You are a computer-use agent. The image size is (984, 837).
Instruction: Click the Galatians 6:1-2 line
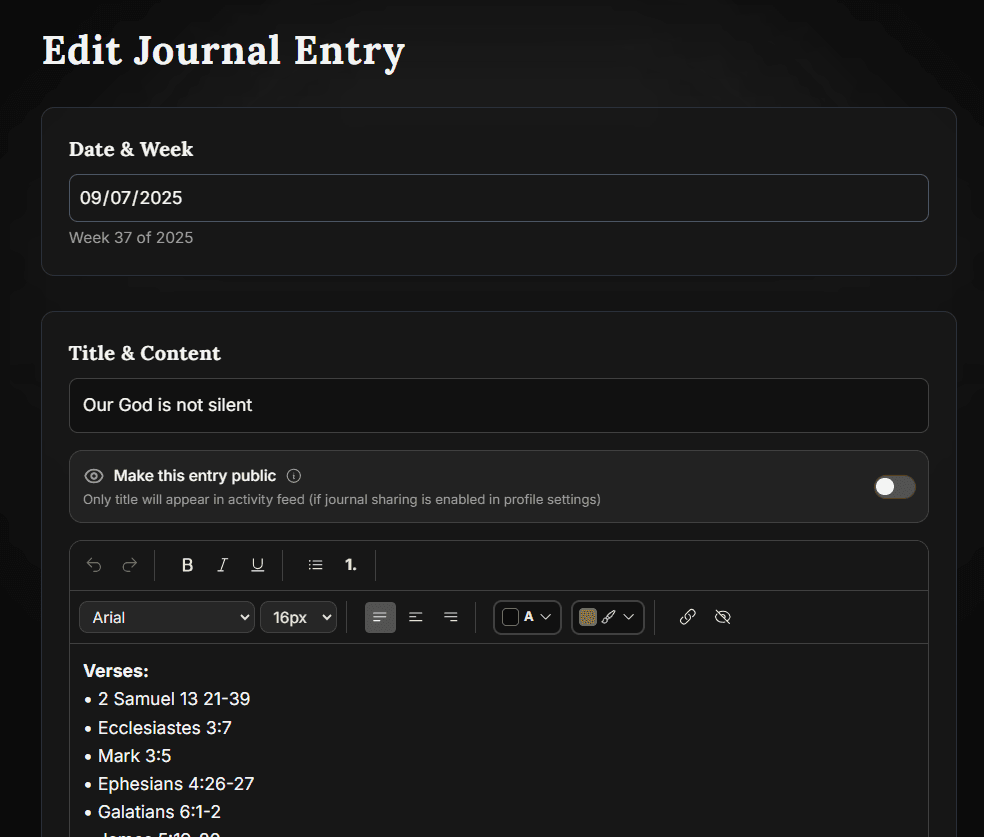tap(159, 812)
